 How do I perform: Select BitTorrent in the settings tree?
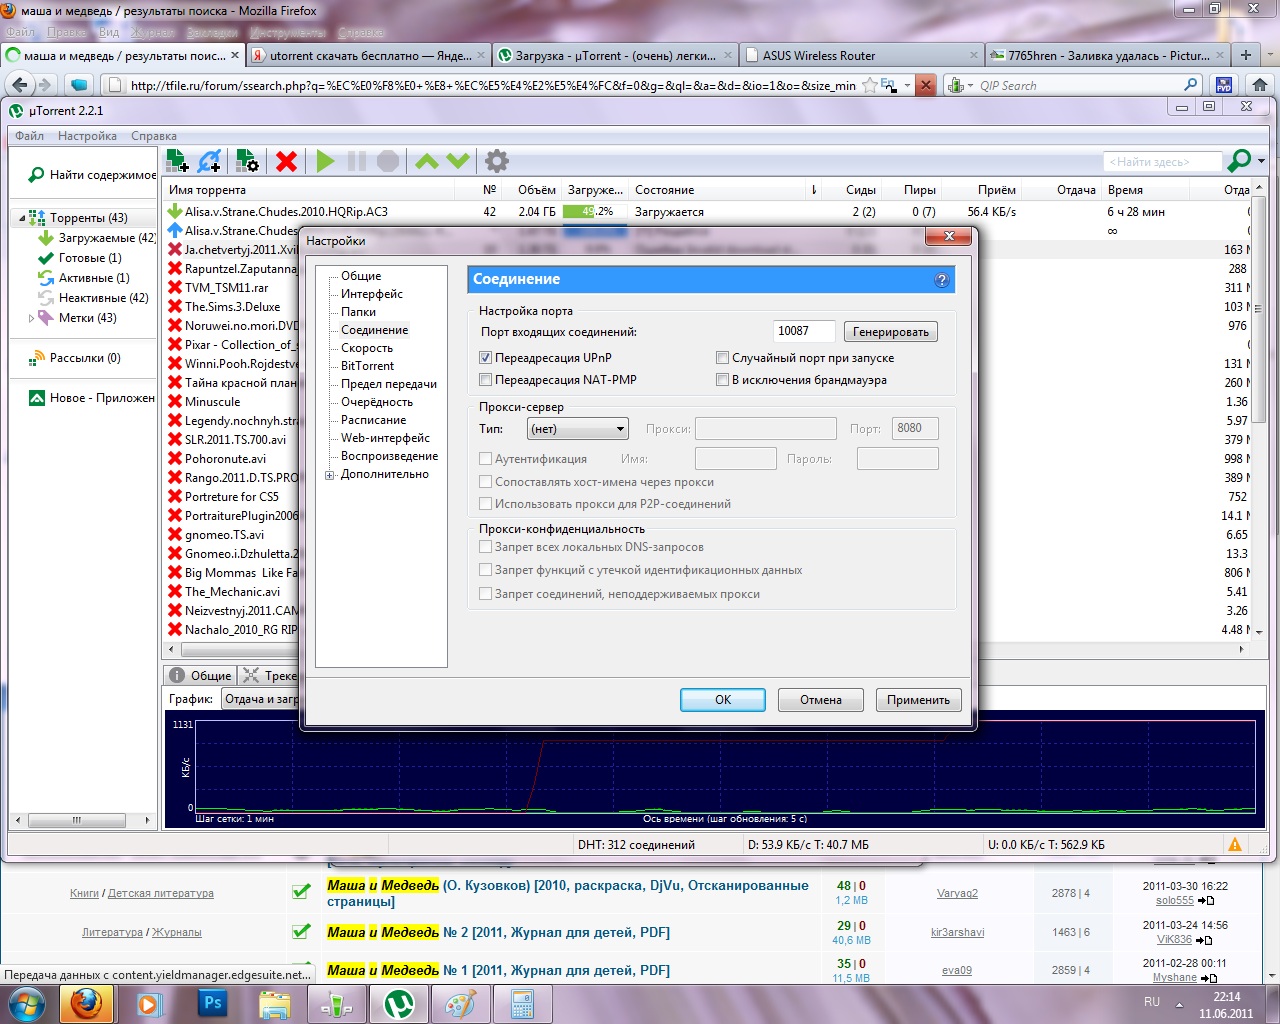click(368, 366)
